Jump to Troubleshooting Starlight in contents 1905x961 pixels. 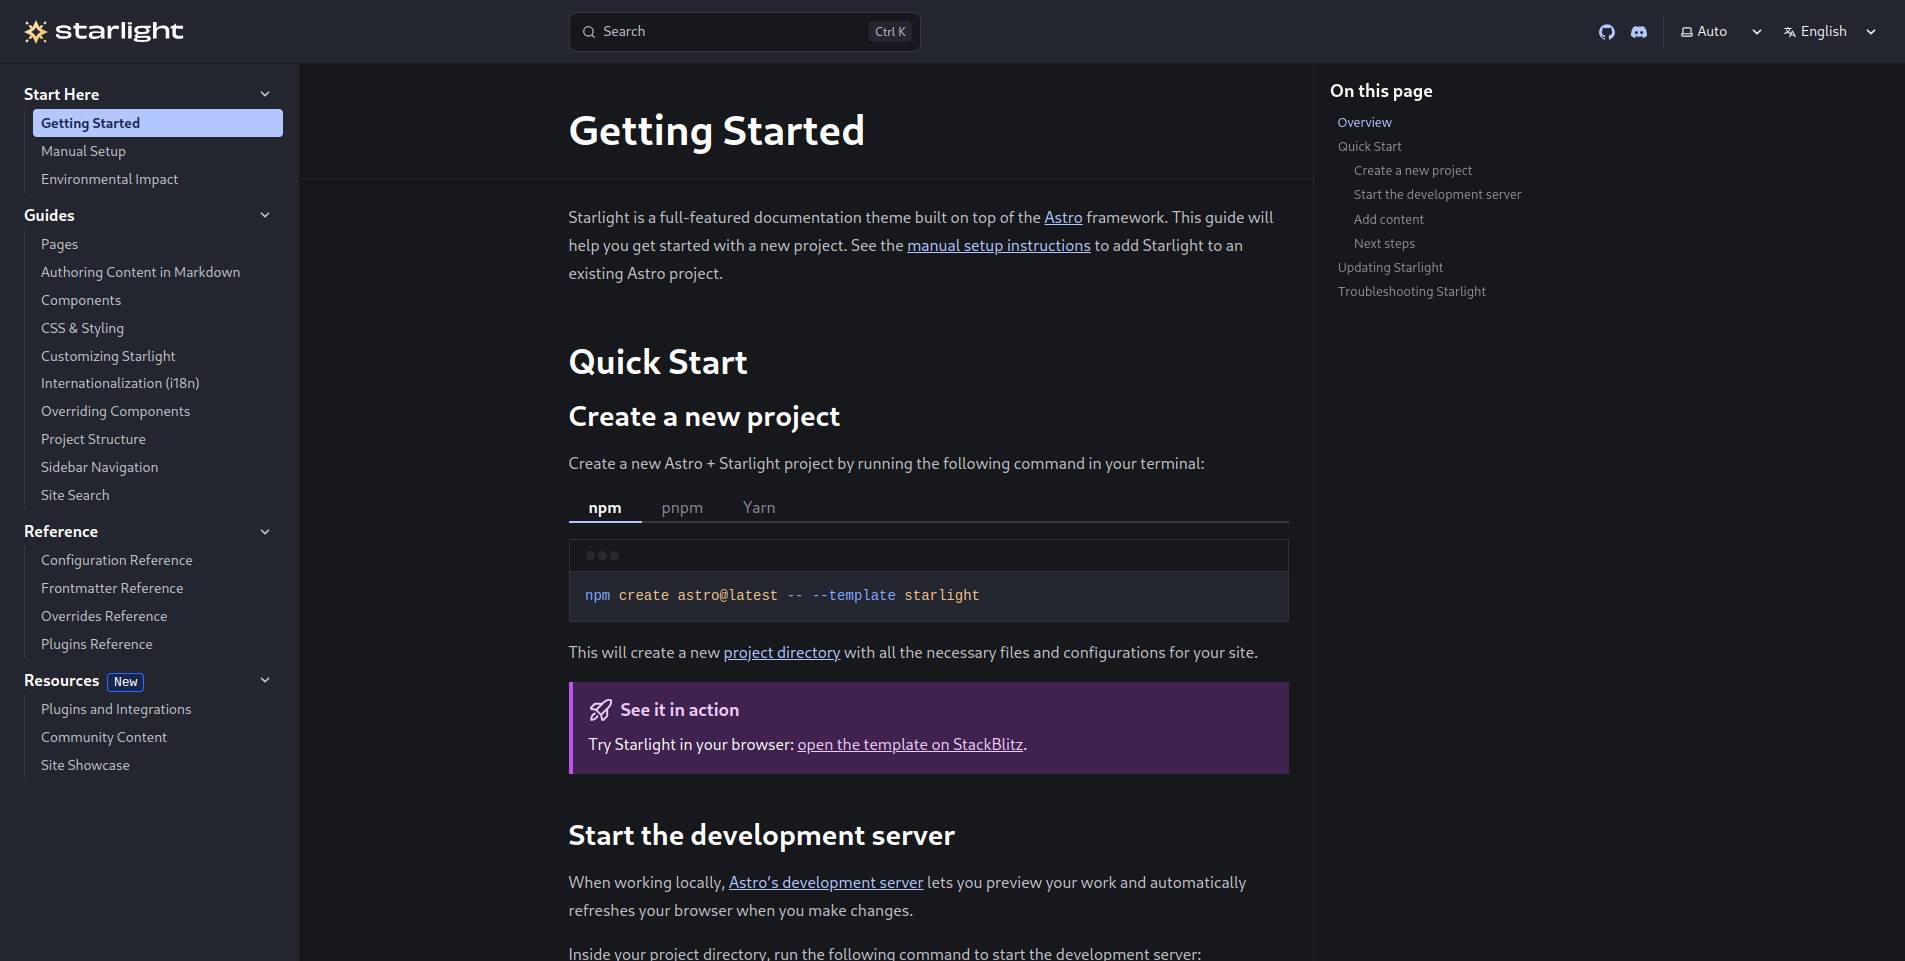pyautogui.click(x=1411, y=291)
